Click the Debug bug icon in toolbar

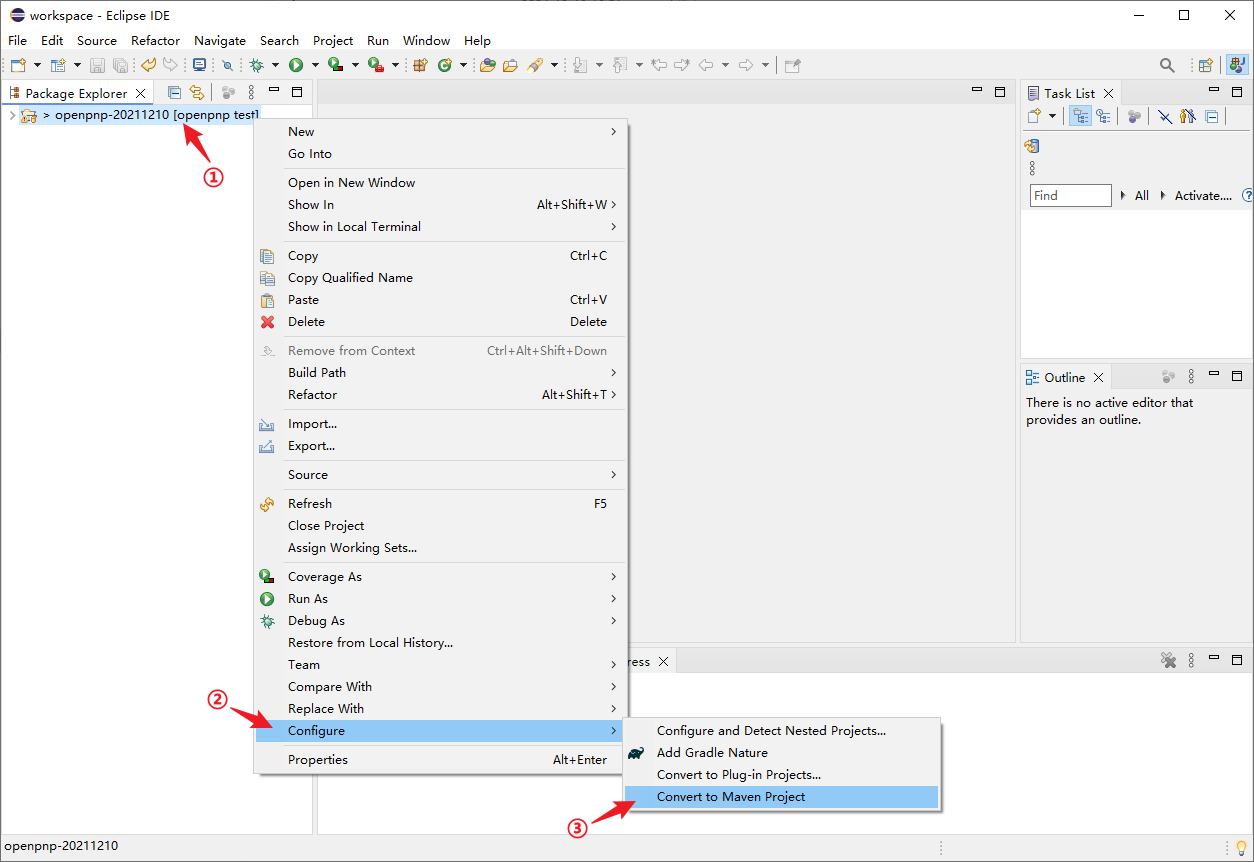(x=257, y=65)
